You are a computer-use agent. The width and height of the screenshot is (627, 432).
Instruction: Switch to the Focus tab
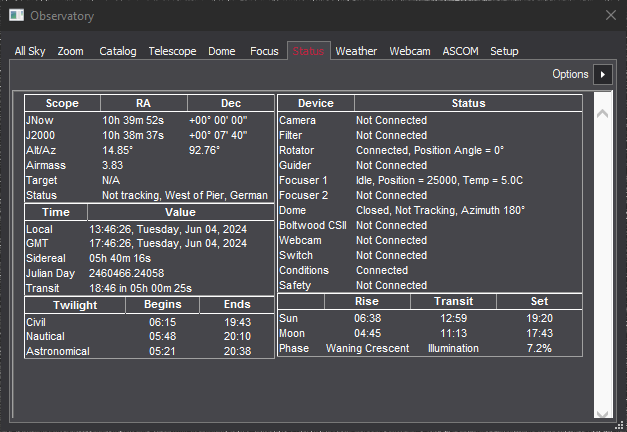264,51
